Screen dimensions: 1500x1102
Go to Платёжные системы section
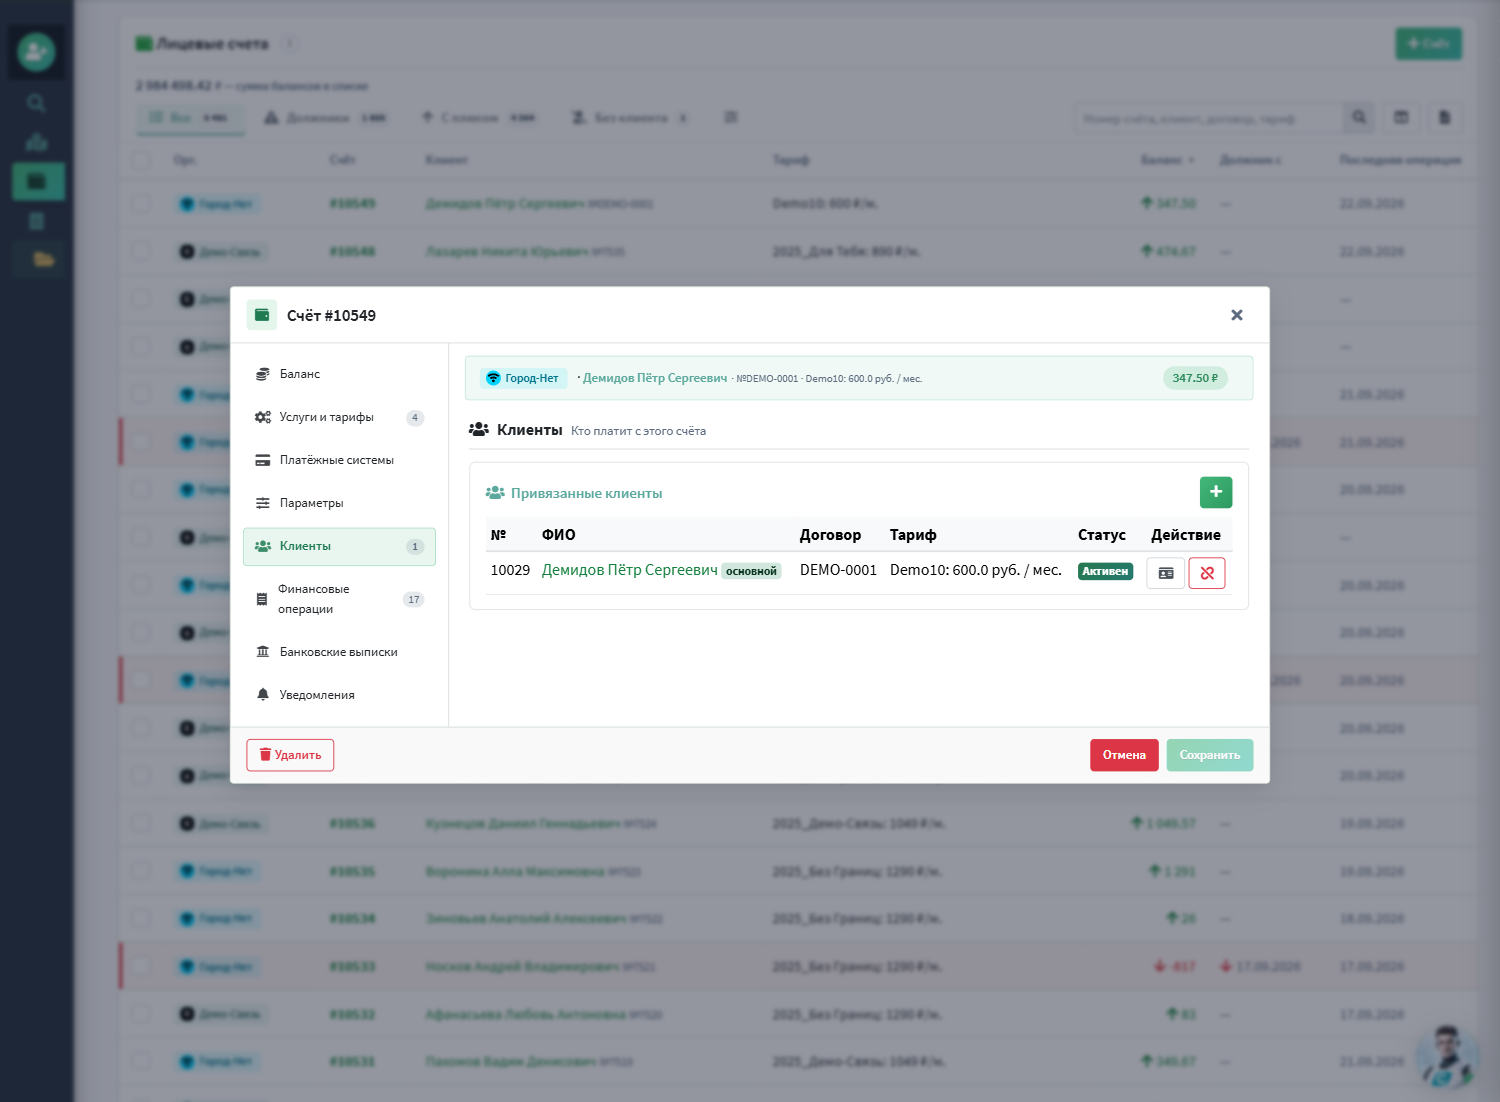(x=339, y=460)
